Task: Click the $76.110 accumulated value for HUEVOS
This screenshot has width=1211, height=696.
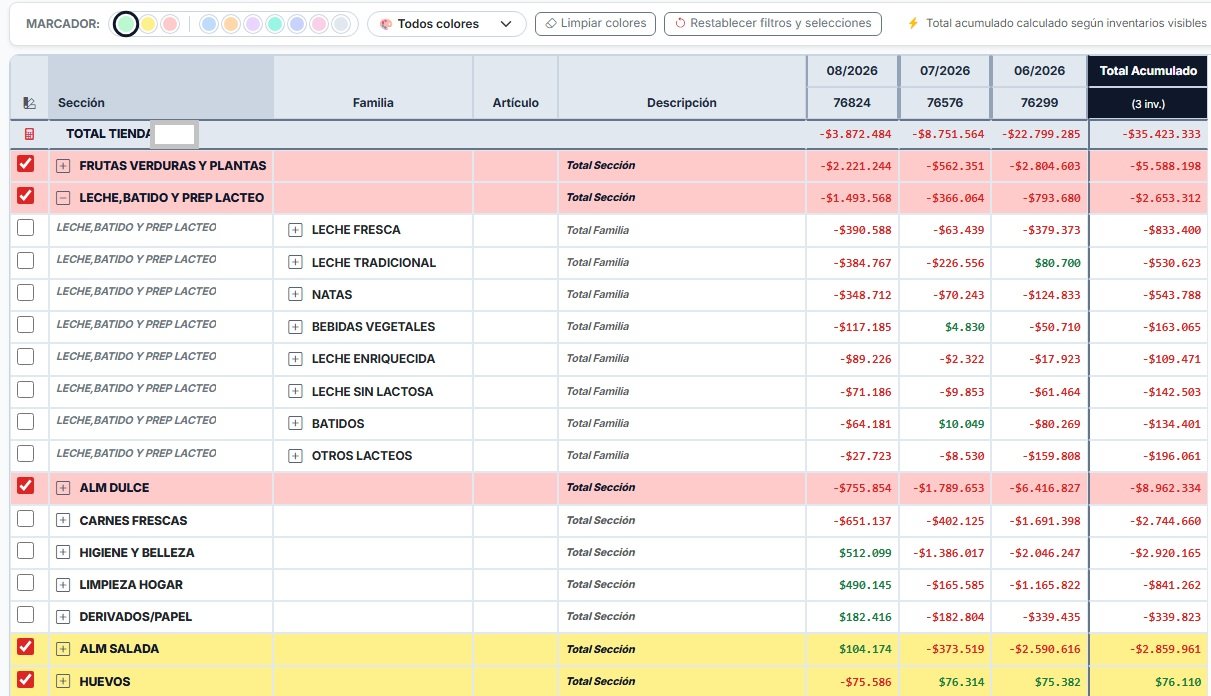Action: [1178, 682]
